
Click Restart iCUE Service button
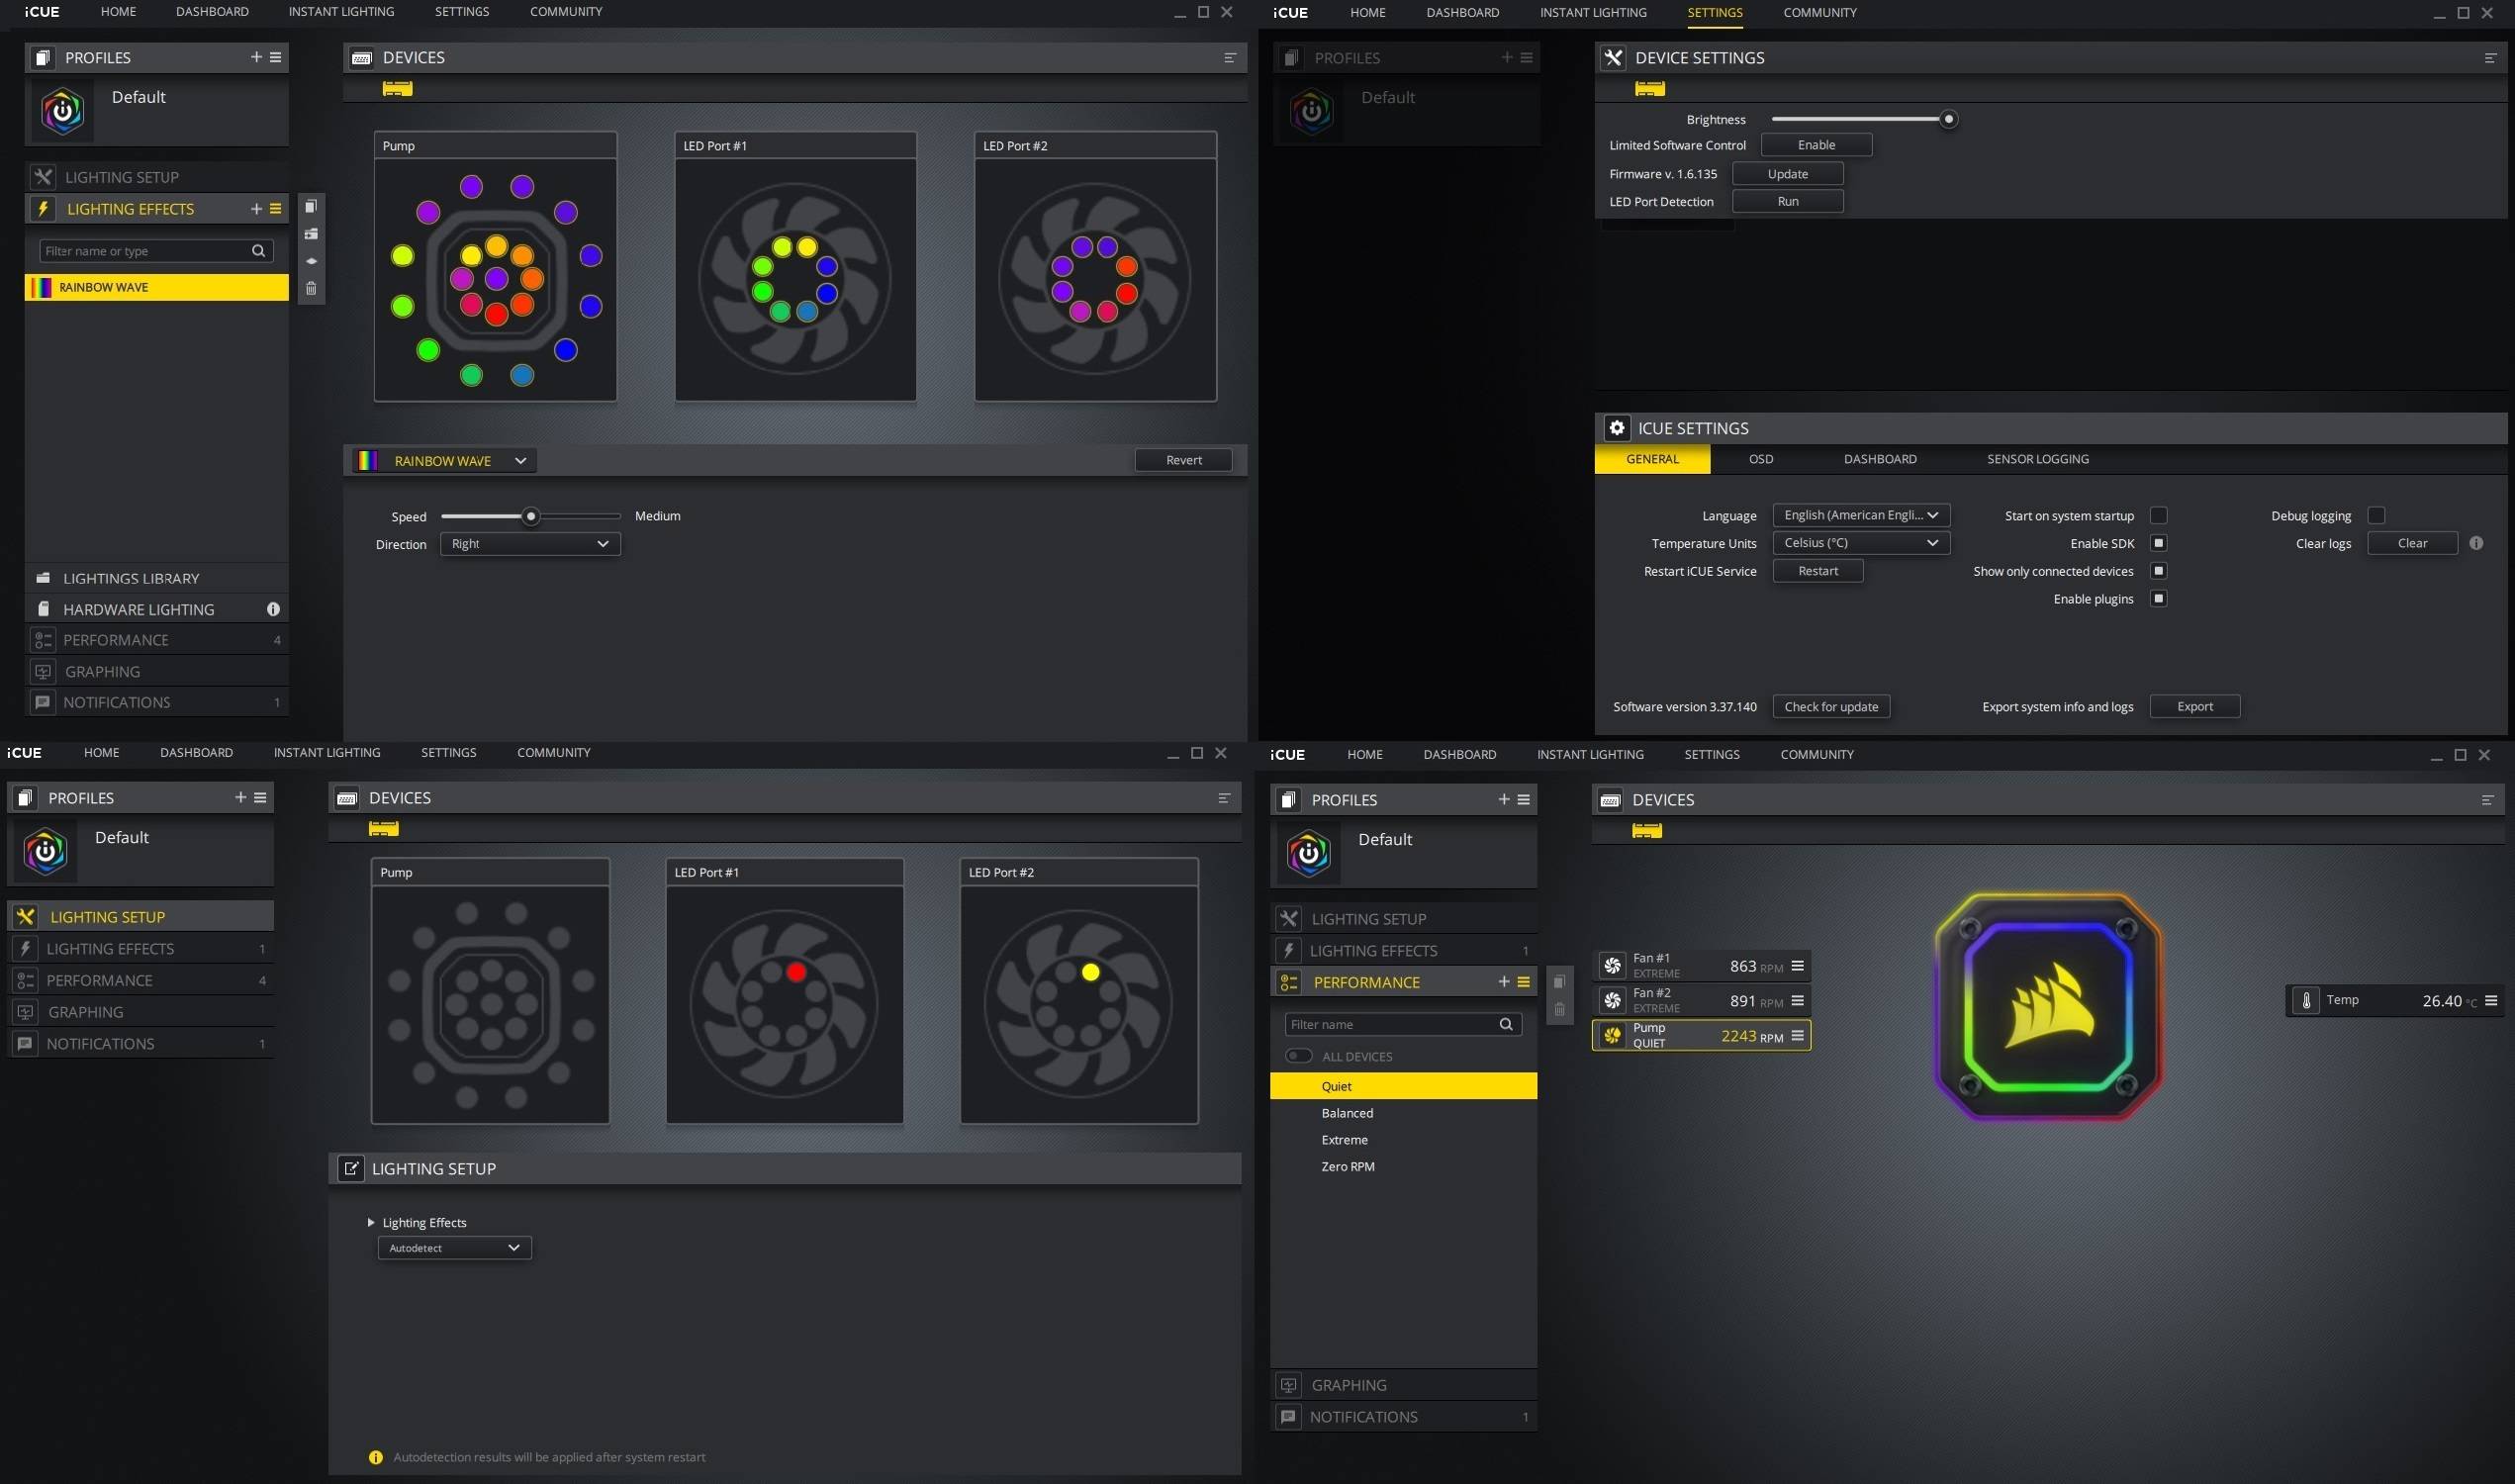1817,571
